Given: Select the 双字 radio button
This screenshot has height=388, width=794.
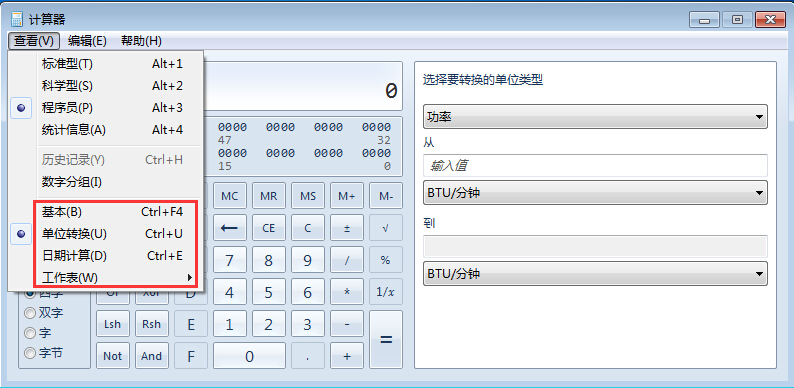Looking at the screenshot, I should (x=30, y=313).
